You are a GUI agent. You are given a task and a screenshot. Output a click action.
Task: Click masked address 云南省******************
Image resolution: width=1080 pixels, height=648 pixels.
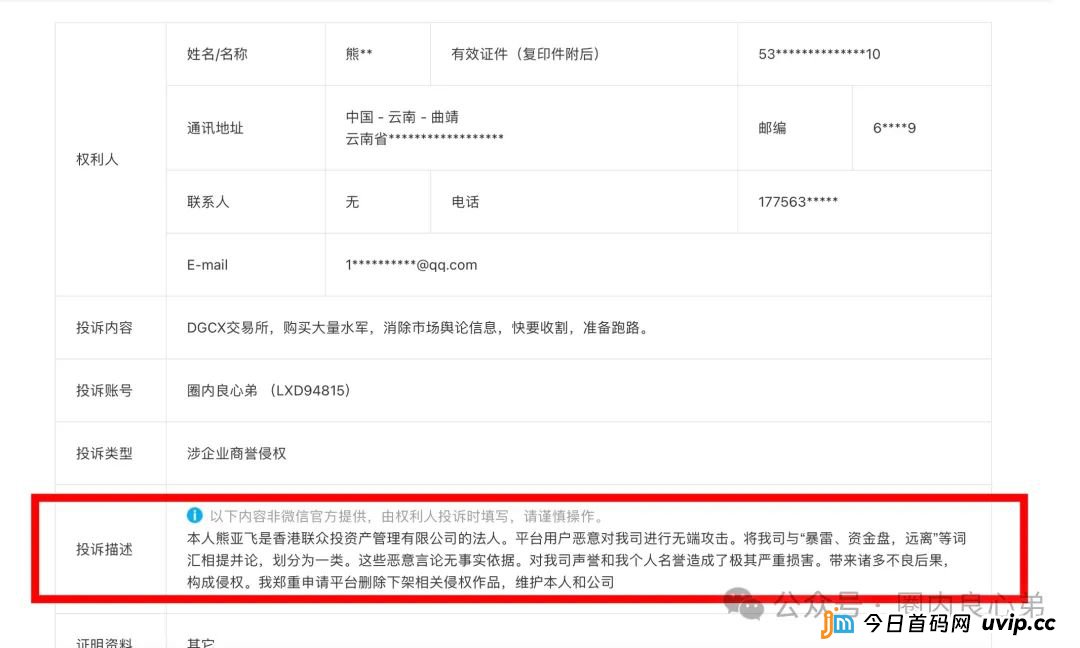(x=424, y=138)
